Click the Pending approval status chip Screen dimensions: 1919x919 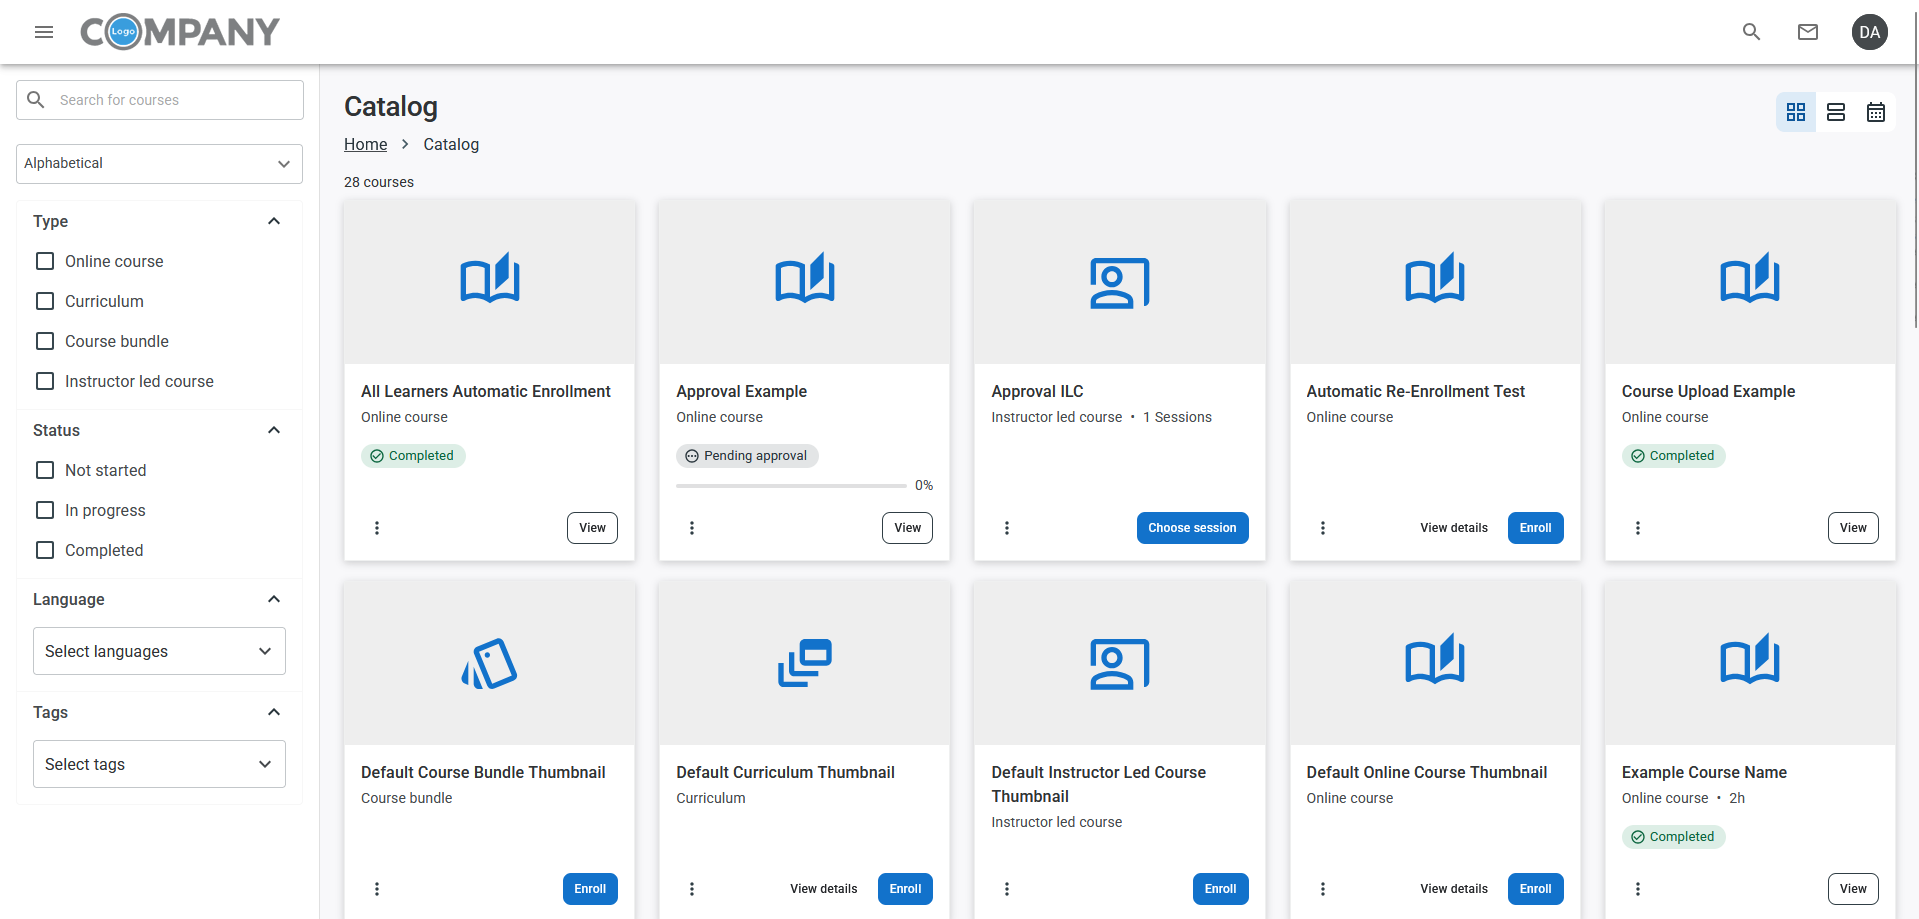coord(747,456)
